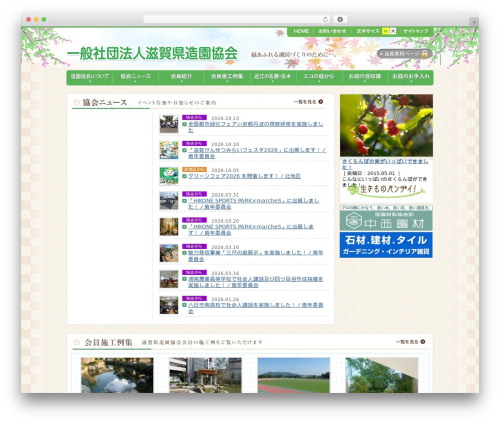Open お庭の豆知識 navigation menu

pyautogui.click(x=365, y=77)
